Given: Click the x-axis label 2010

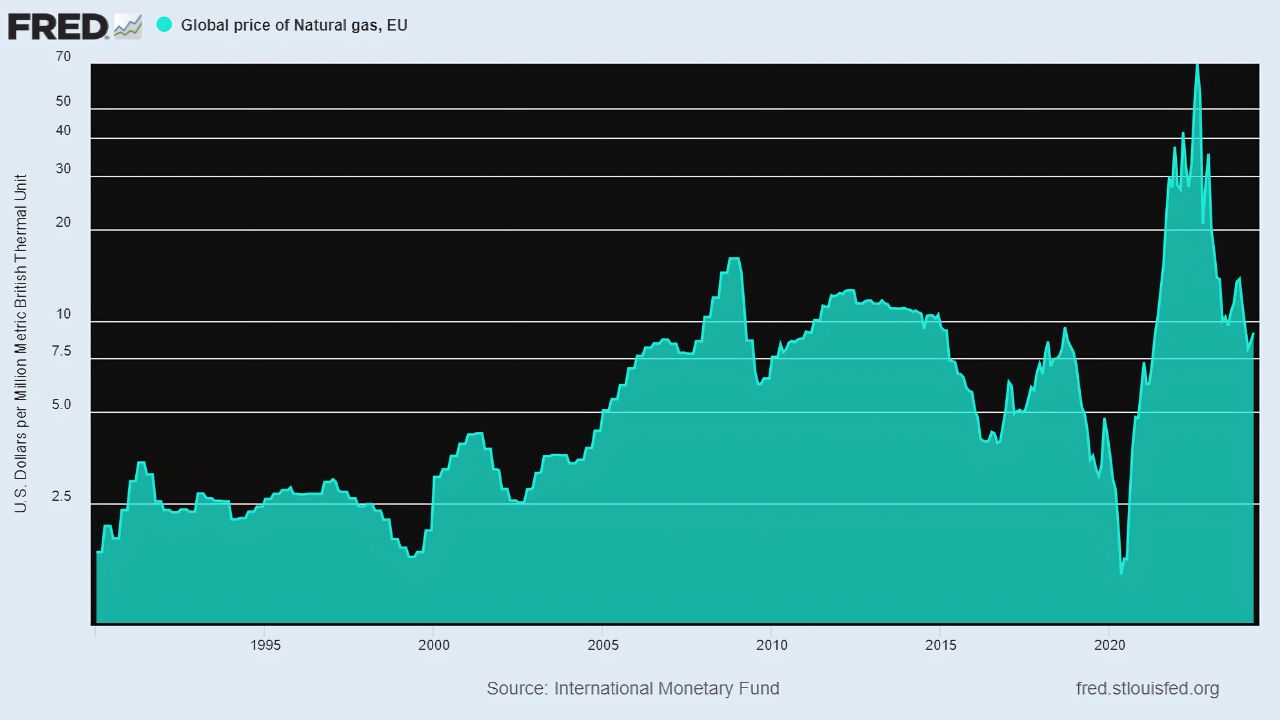Looking at the screenshot, I should coord(771,645).
